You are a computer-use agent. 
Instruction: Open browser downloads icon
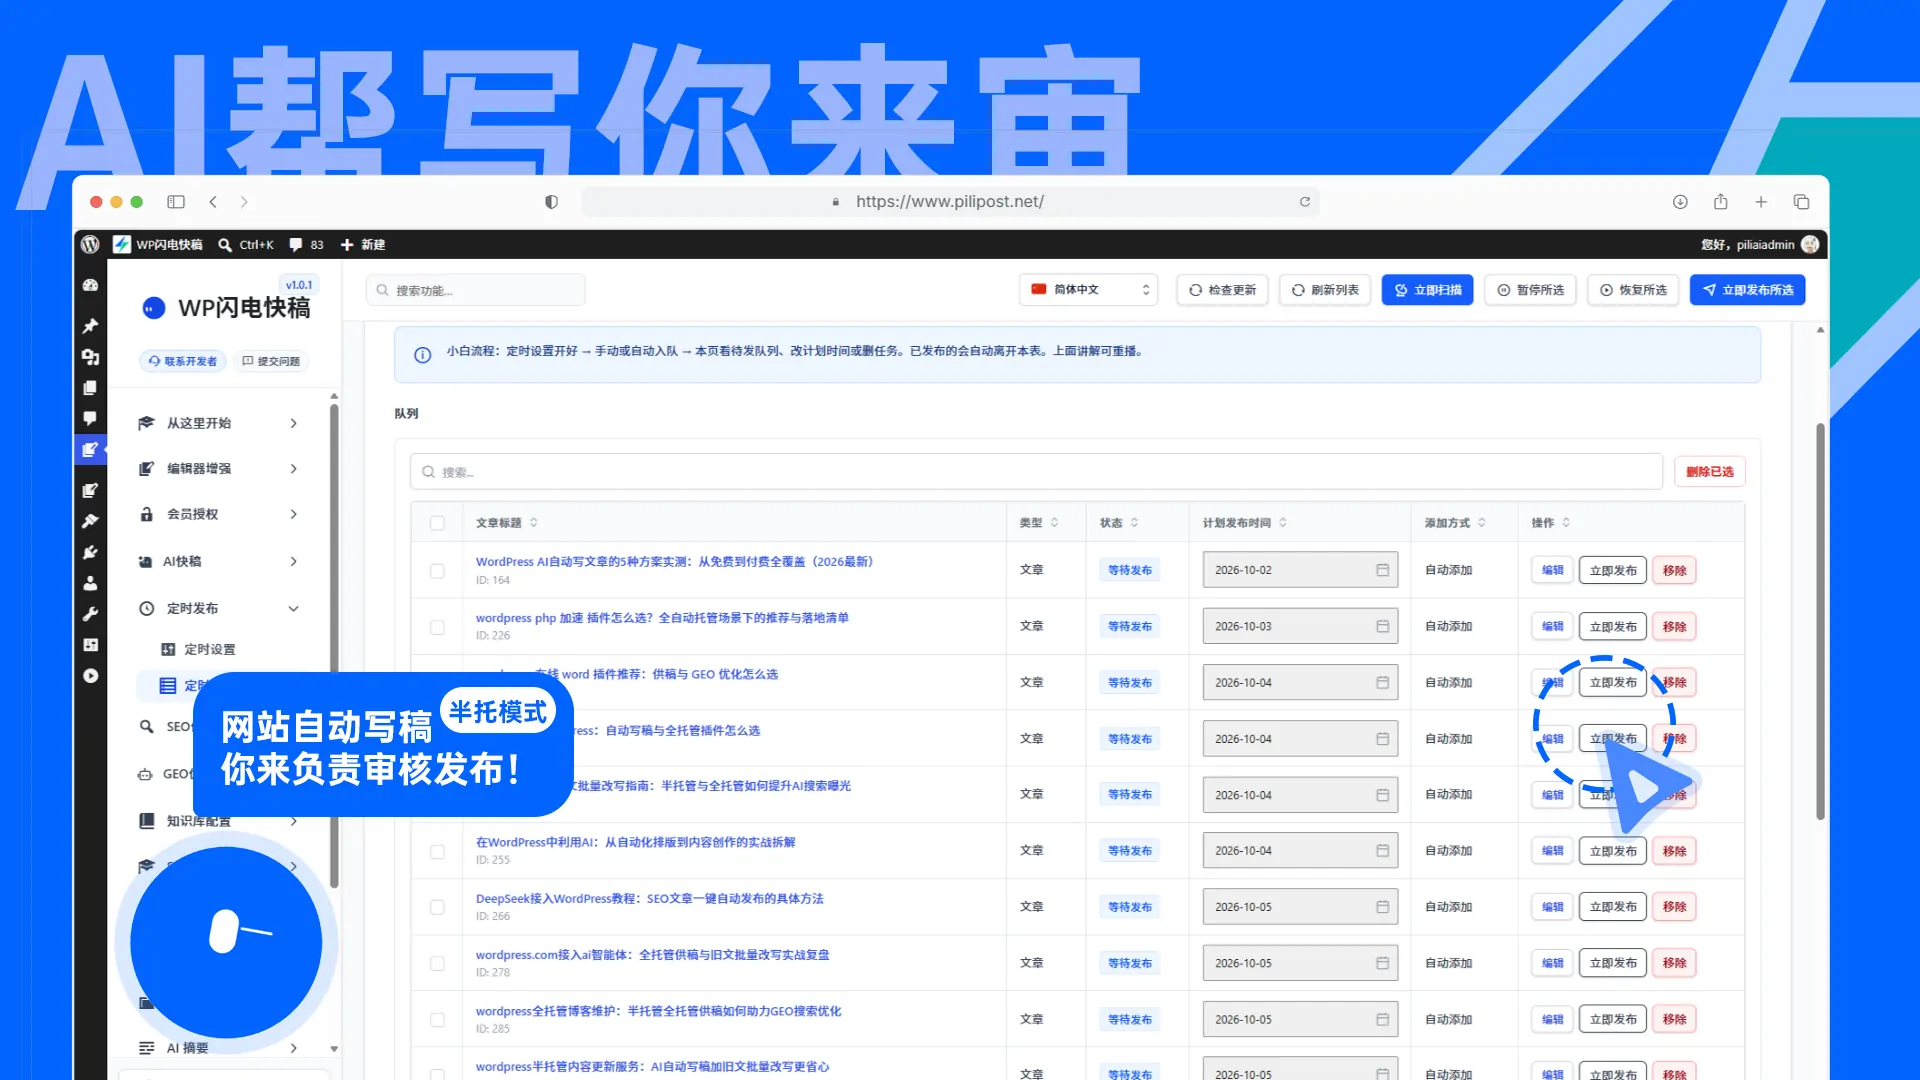point(1680,202)
